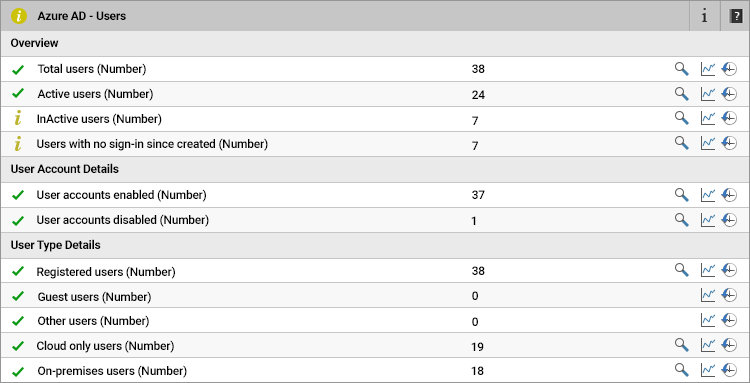The image size is (750, 383).
Task: Open the help question mark button
Action: pos(735,16)
